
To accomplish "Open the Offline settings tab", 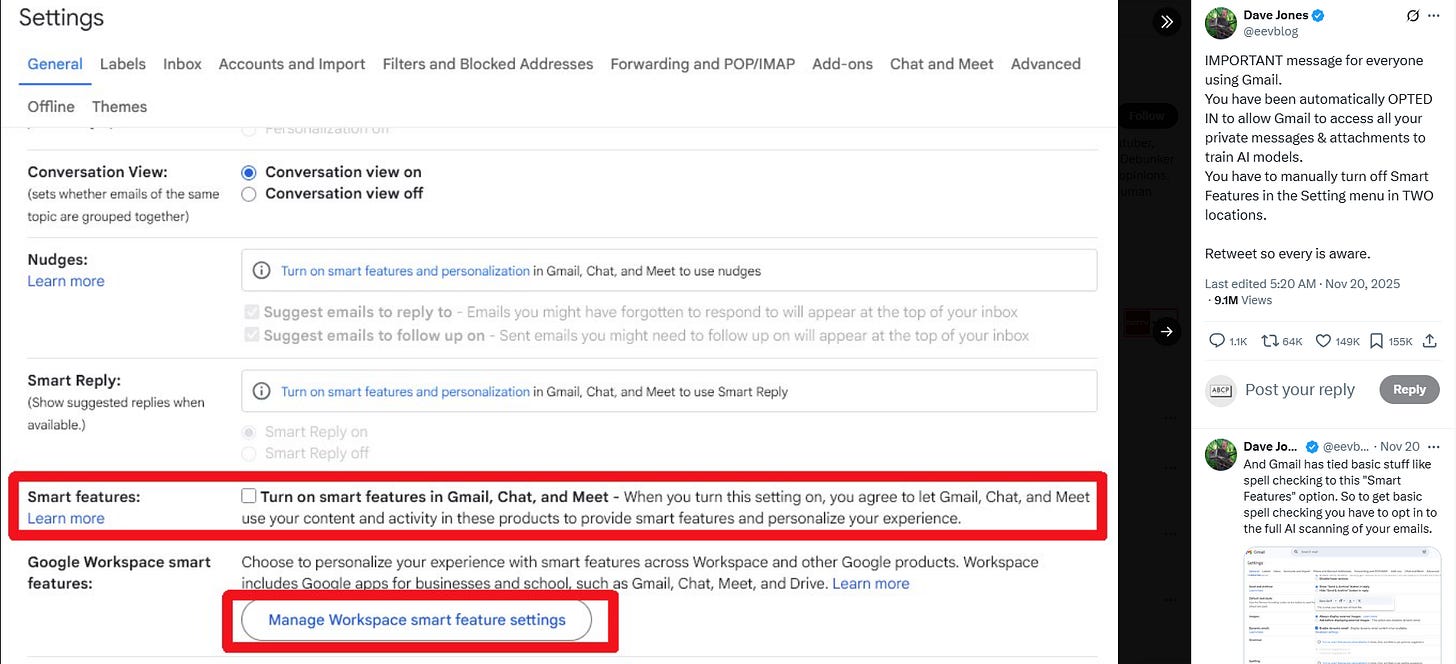I will 51,107.
